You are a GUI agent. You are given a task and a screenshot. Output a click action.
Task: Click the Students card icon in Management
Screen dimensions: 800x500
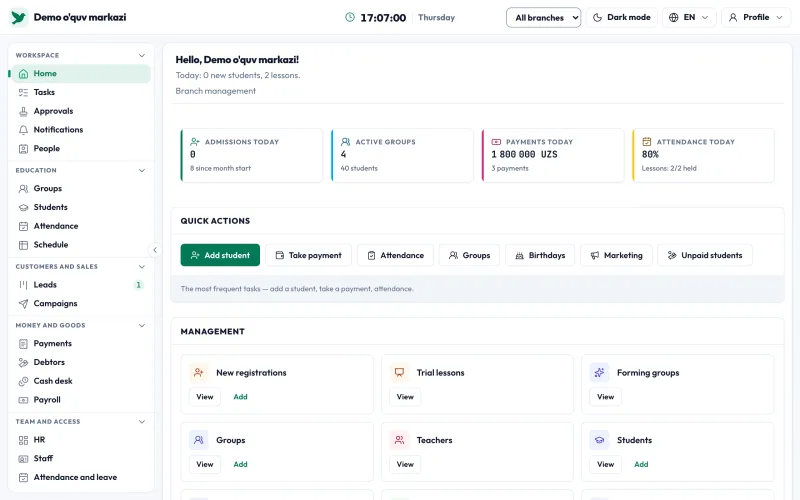click(x=599, y=440)
